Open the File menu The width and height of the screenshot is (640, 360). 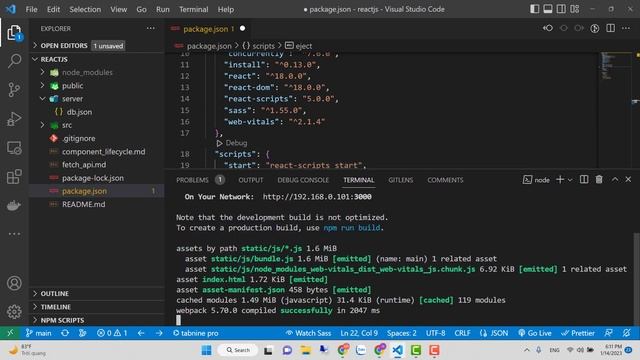pos(31,9)
